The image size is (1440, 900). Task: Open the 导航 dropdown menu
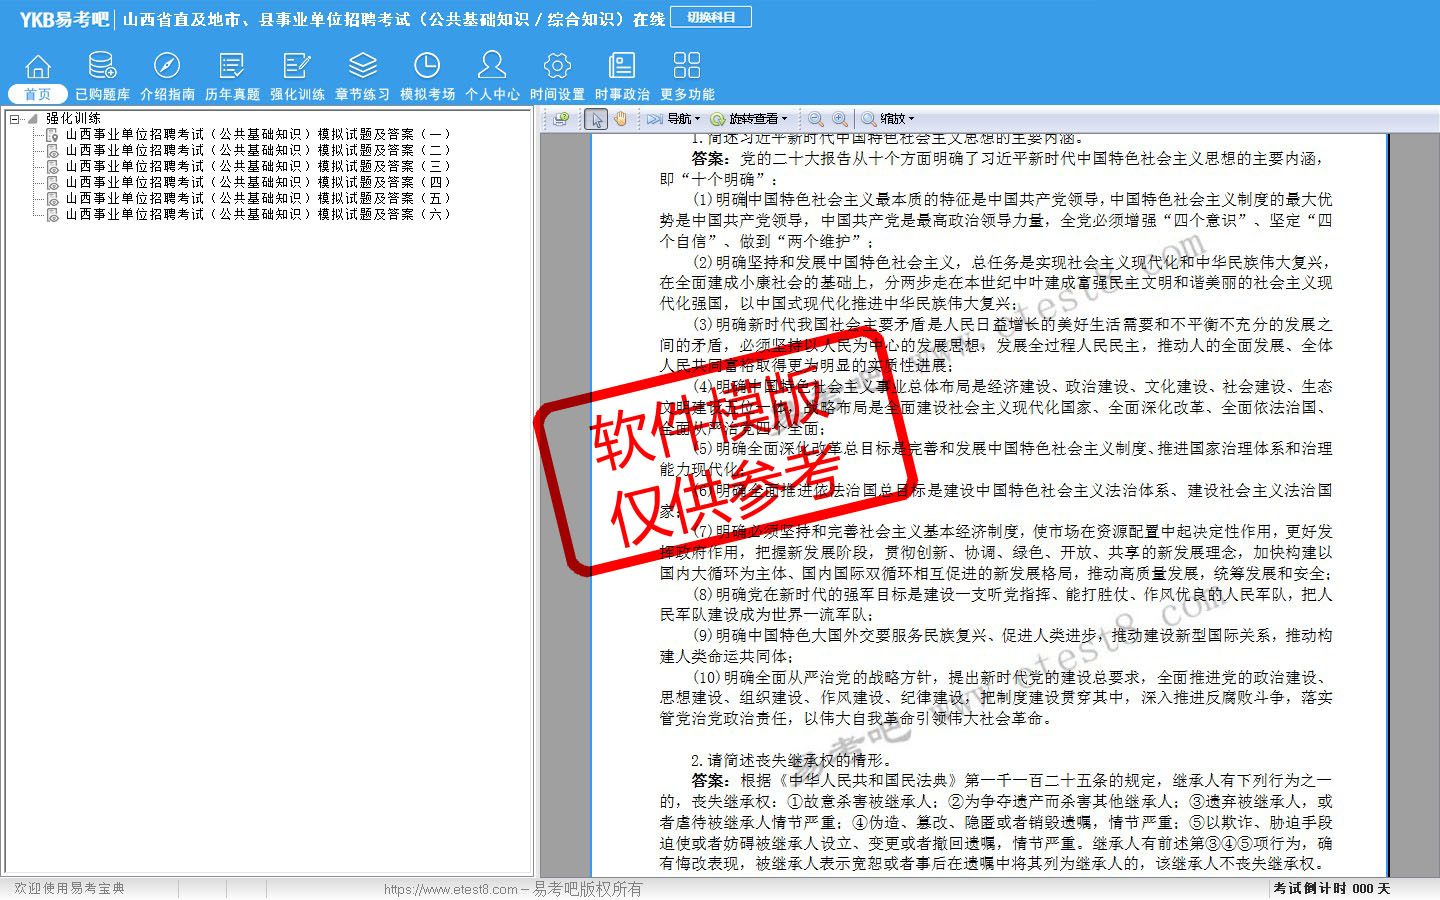(673, 119)
